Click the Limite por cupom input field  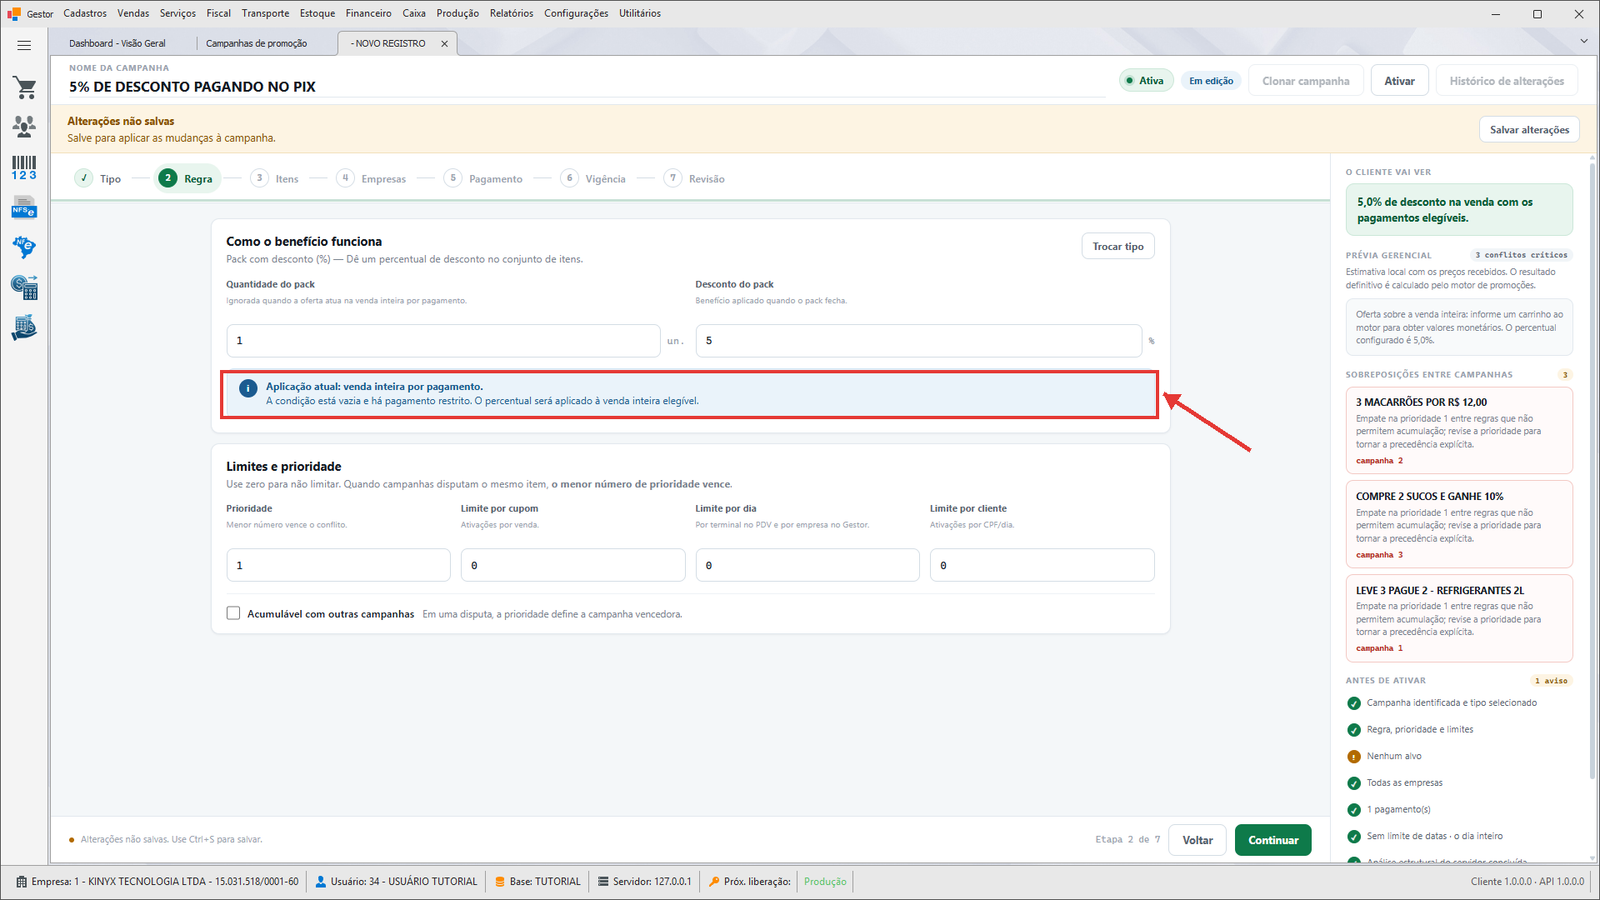click(x=573, y=565)
